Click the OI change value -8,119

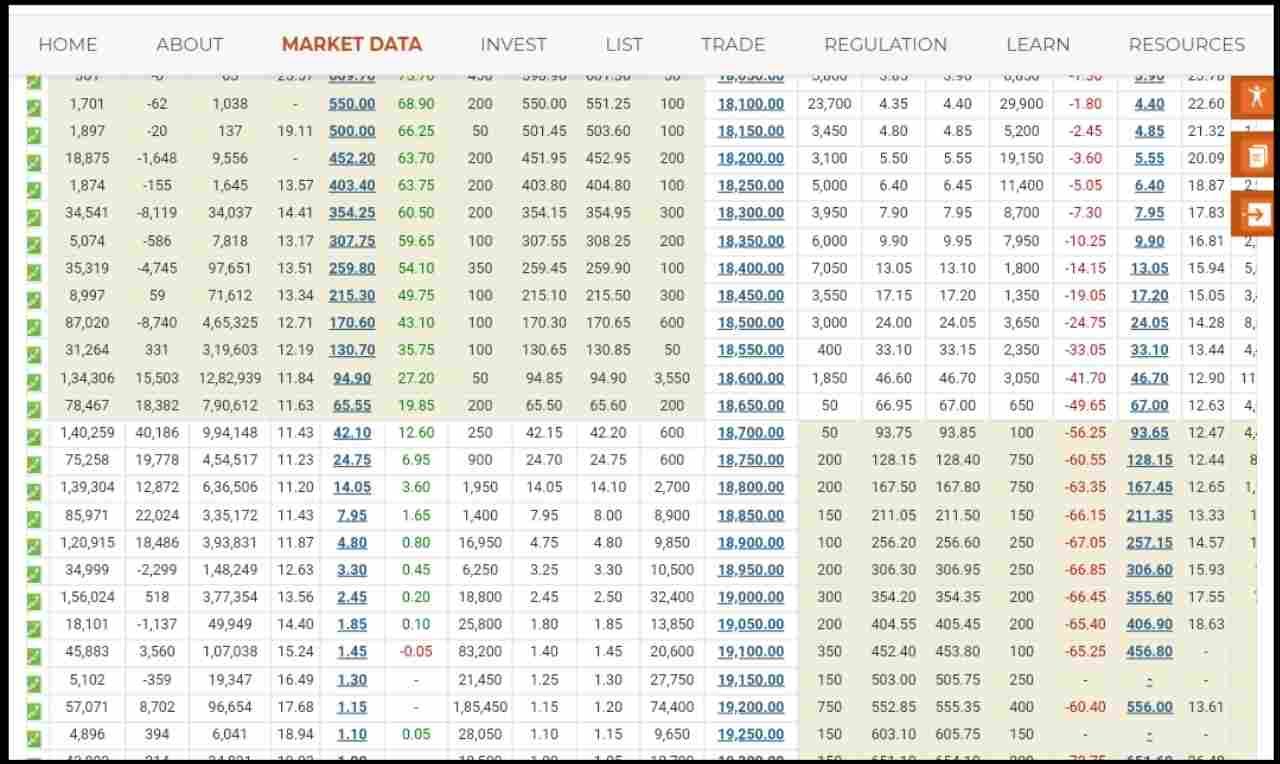click(x=157, y=213)
